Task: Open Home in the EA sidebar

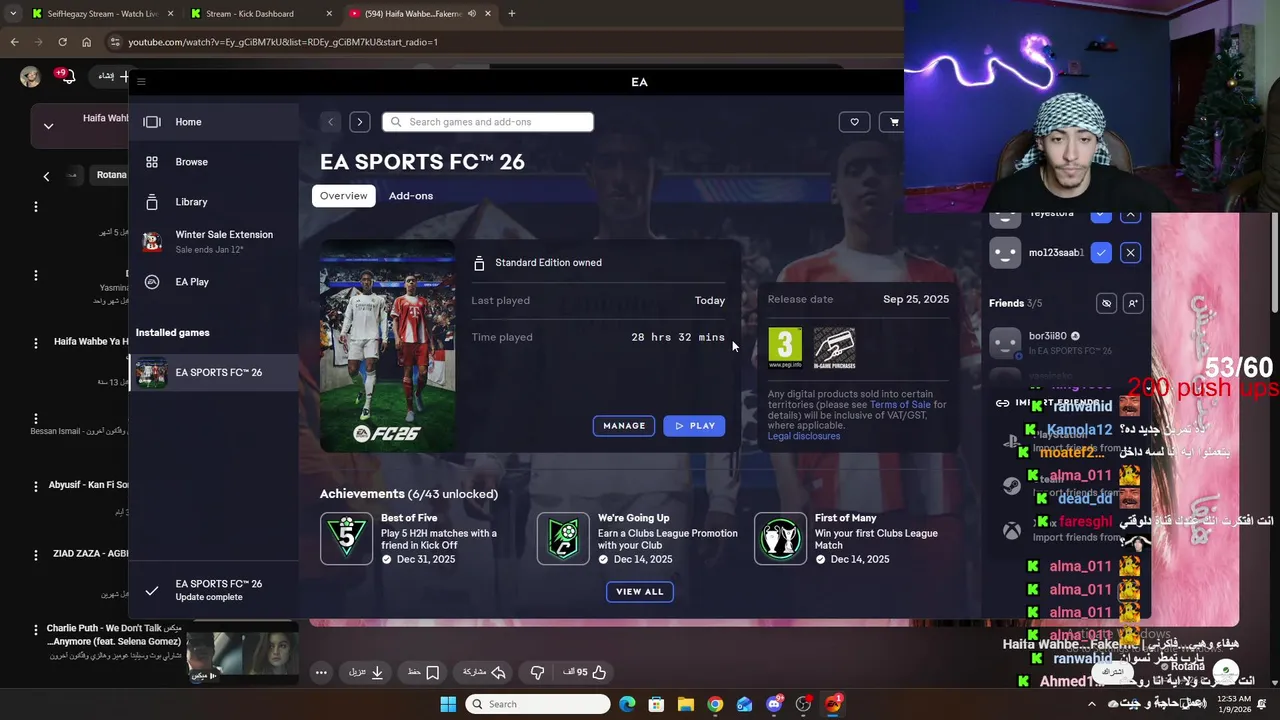Action: (x=215, y=122)
